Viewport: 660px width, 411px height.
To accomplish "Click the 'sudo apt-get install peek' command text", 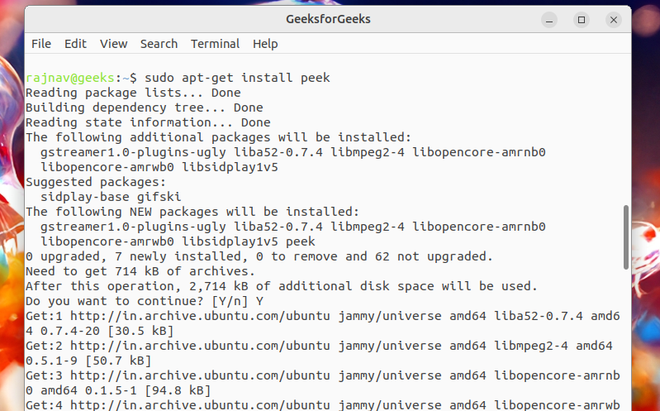I will pyautogui.click(x=237, y=77).
